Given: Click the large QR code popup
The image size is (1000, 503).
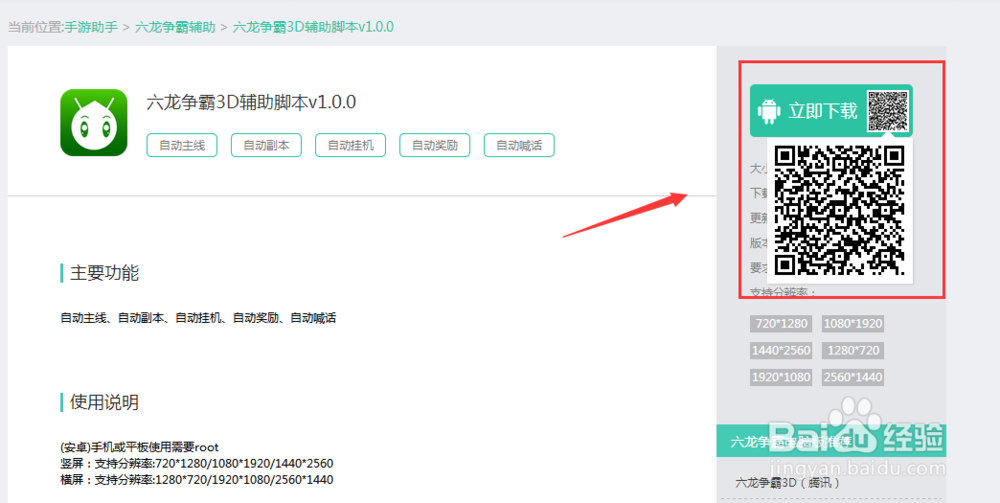Looking at the screenshot, I should click(x=839, y=210).
